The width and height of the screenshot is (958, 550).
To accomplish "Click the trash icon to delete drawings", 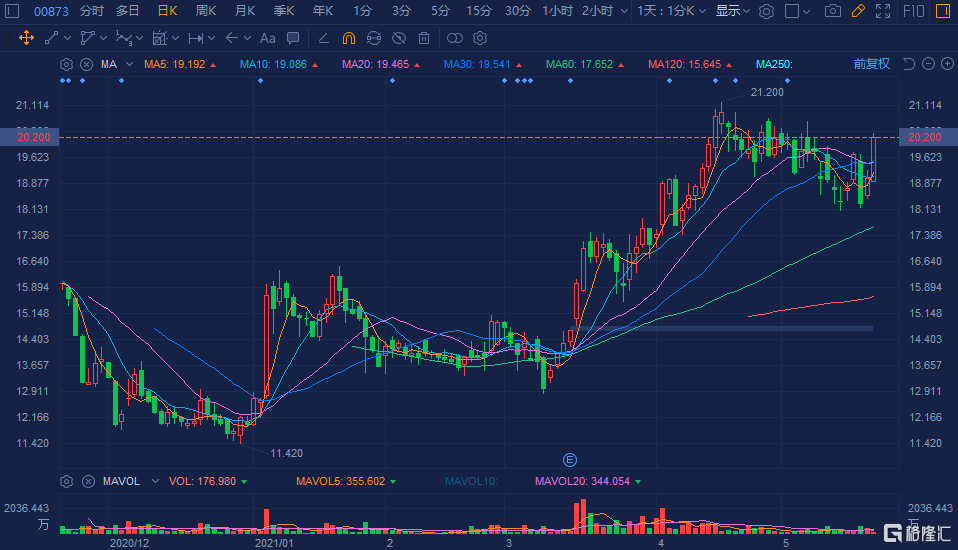I will pyautogui.click(x=424, y=38).
